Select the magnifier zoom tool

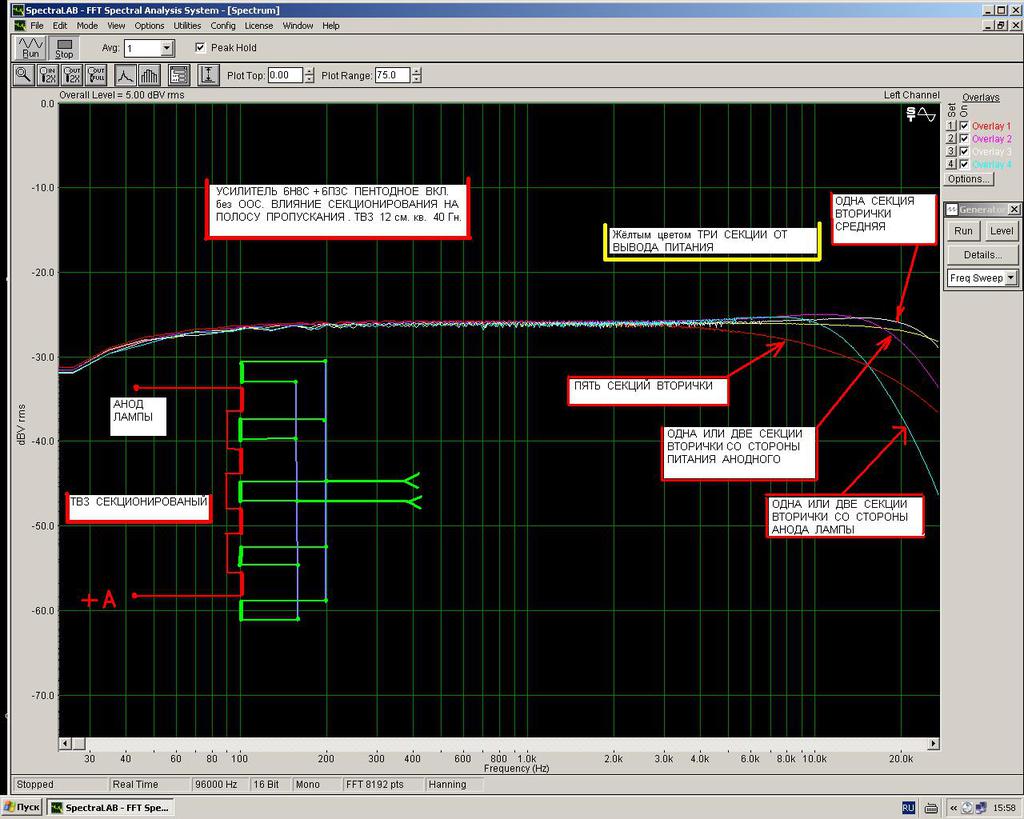click(24, 75)
